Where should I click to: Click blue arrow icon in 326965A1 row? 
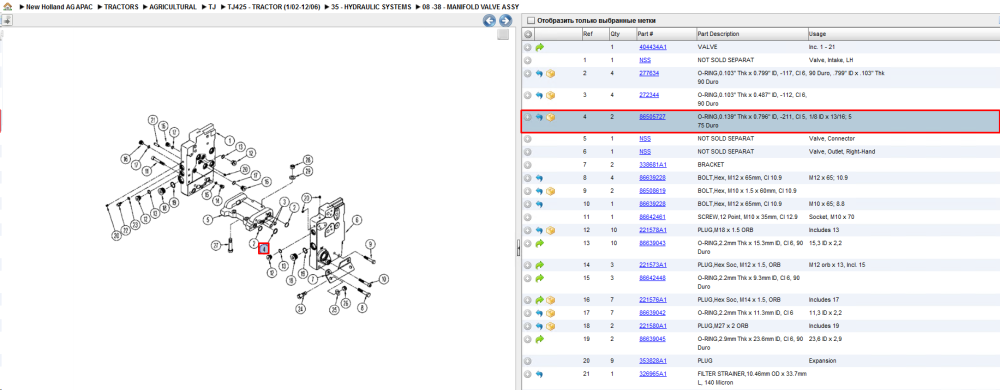point(540,374)
